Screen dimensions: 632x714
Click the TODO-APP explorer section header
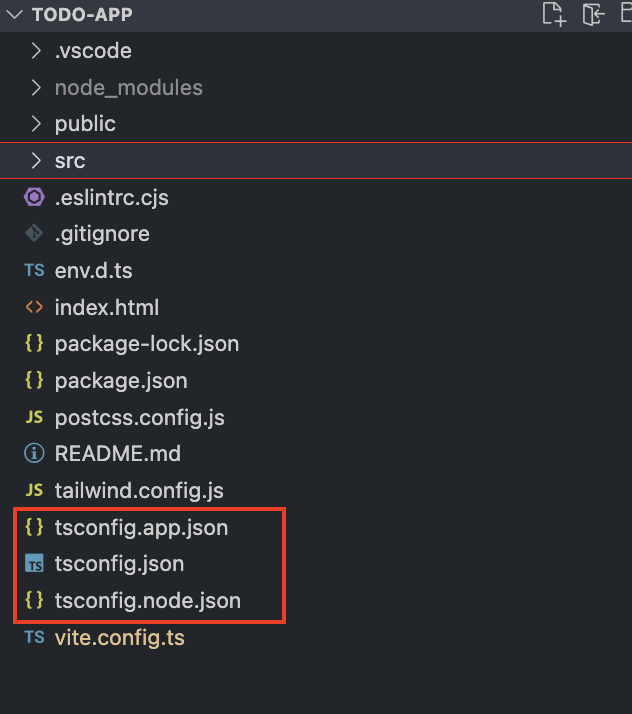82,15
